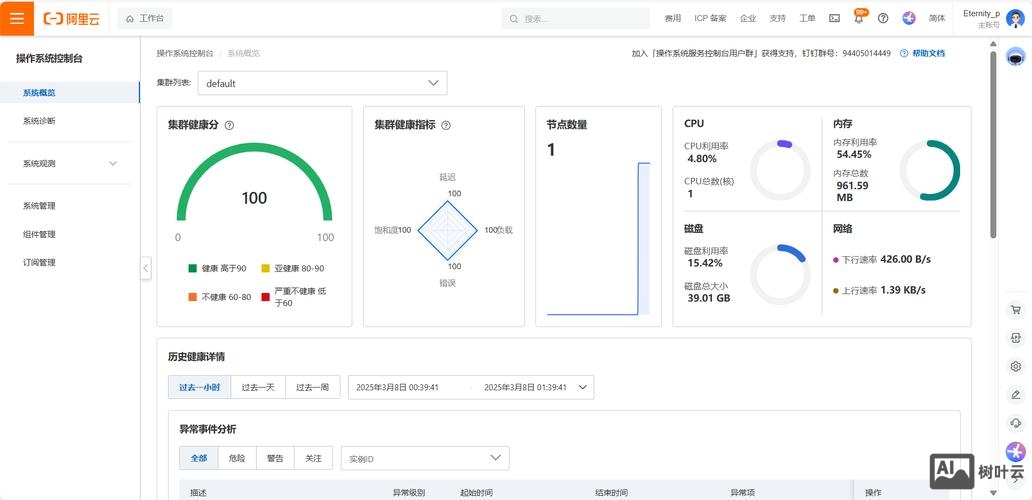The width and height of the screenshot is (1032, 500).
Task: Click the info icon next to 集群健康指标
Action: [x=446, y=125]
